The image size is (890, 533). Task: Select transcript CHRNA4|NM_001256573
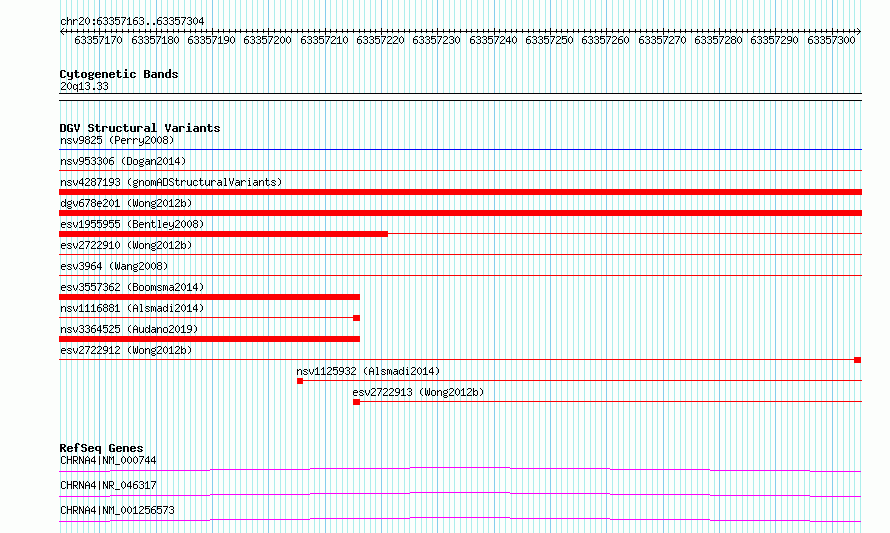click(x=117, y=510)
